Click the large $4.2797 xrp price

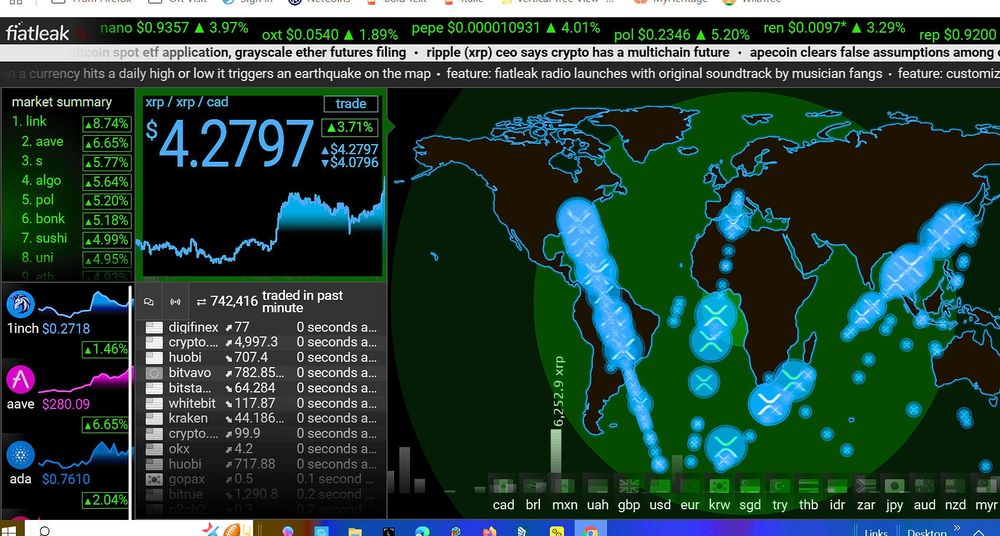pyautogui.click(x=230, y=144)
